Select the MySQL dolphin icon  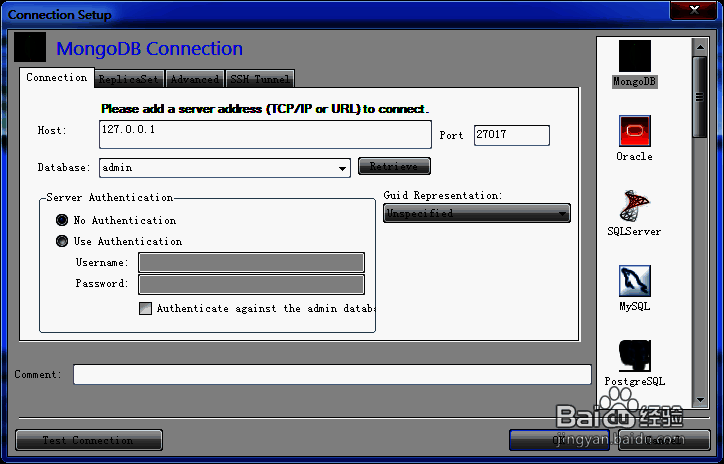point(634,281)
